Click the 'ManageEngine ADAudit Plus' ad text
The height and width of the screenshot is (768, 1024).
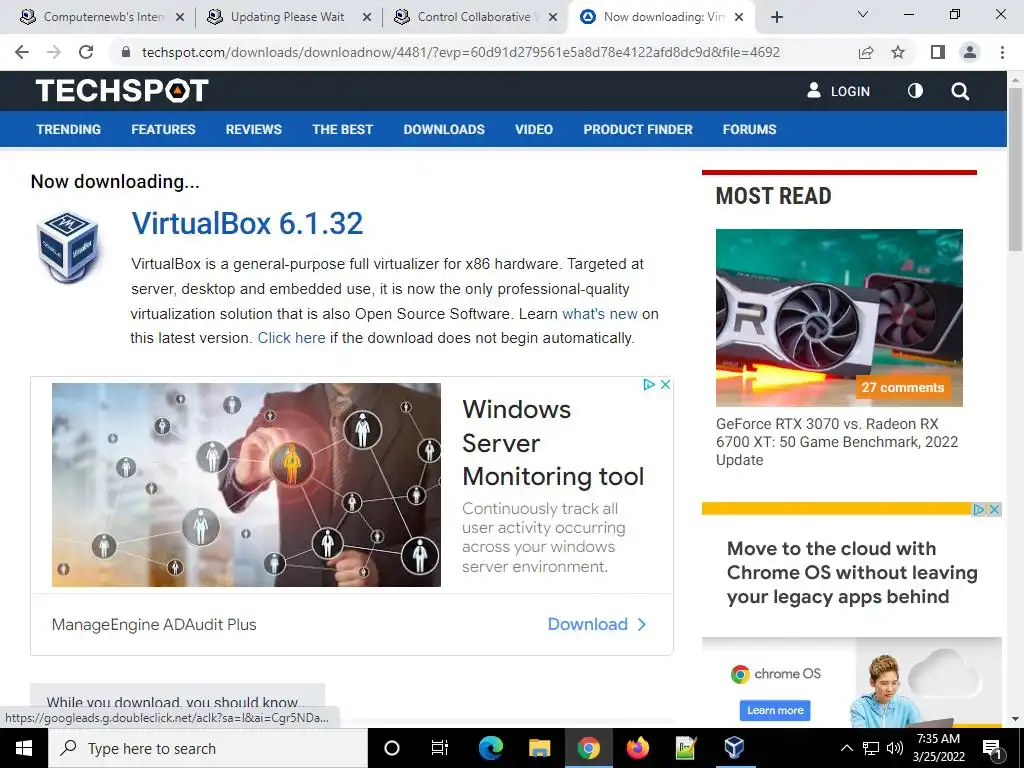coord(154,624)
